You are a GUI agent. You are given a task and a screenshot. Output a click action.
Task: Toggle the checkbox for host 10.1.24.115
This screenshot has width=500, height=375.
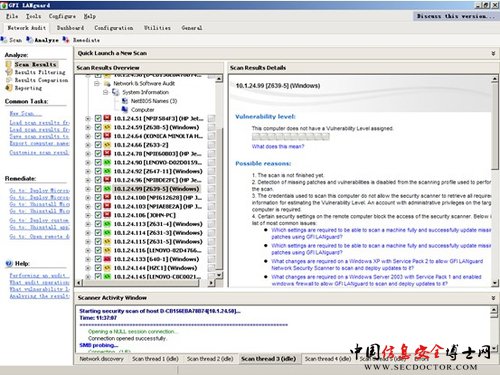point(98,242)
